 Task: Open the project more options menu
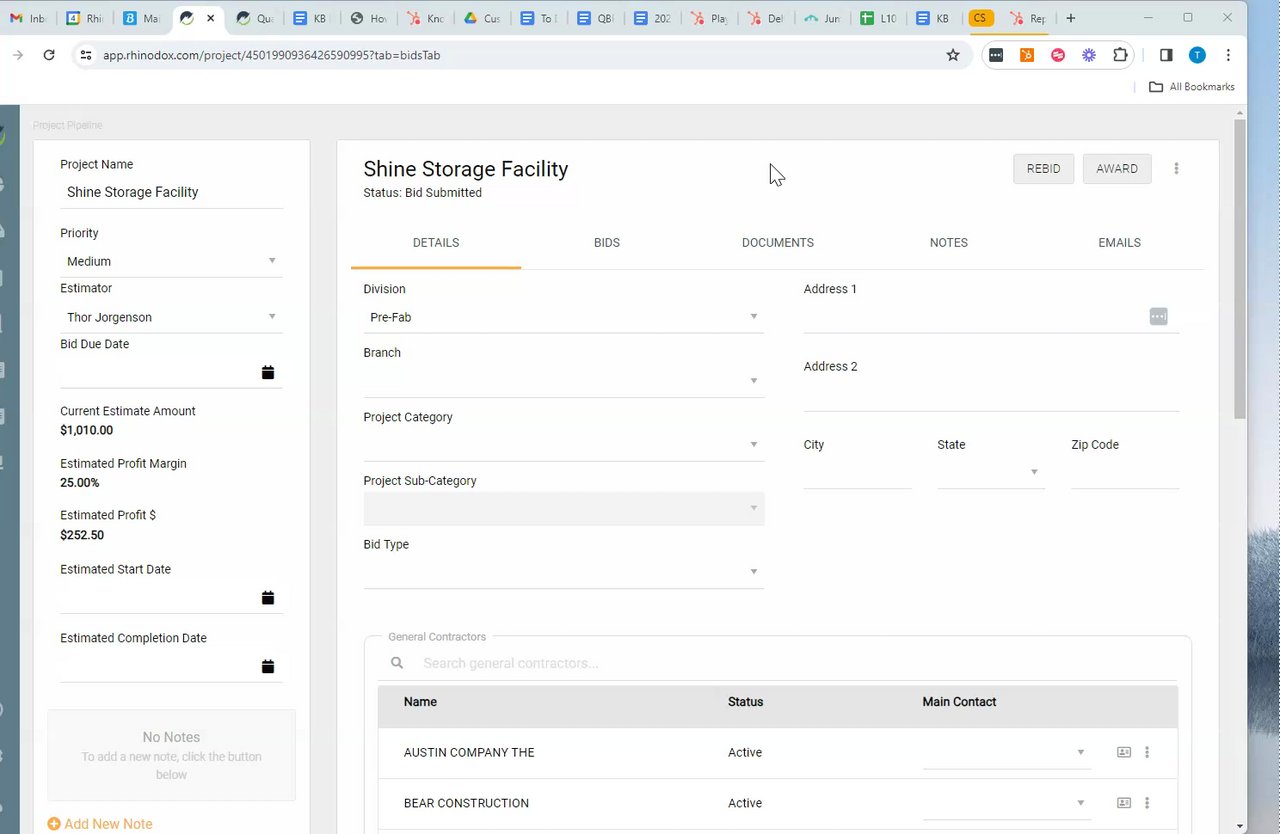1176,169
